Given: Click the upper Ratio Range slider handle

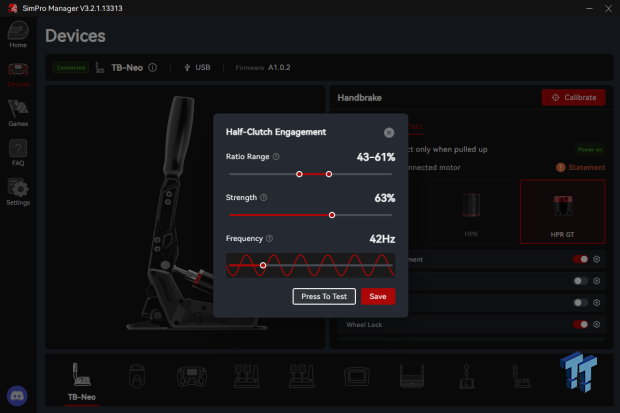Looking at the screenshot, I should click(329, 174).
